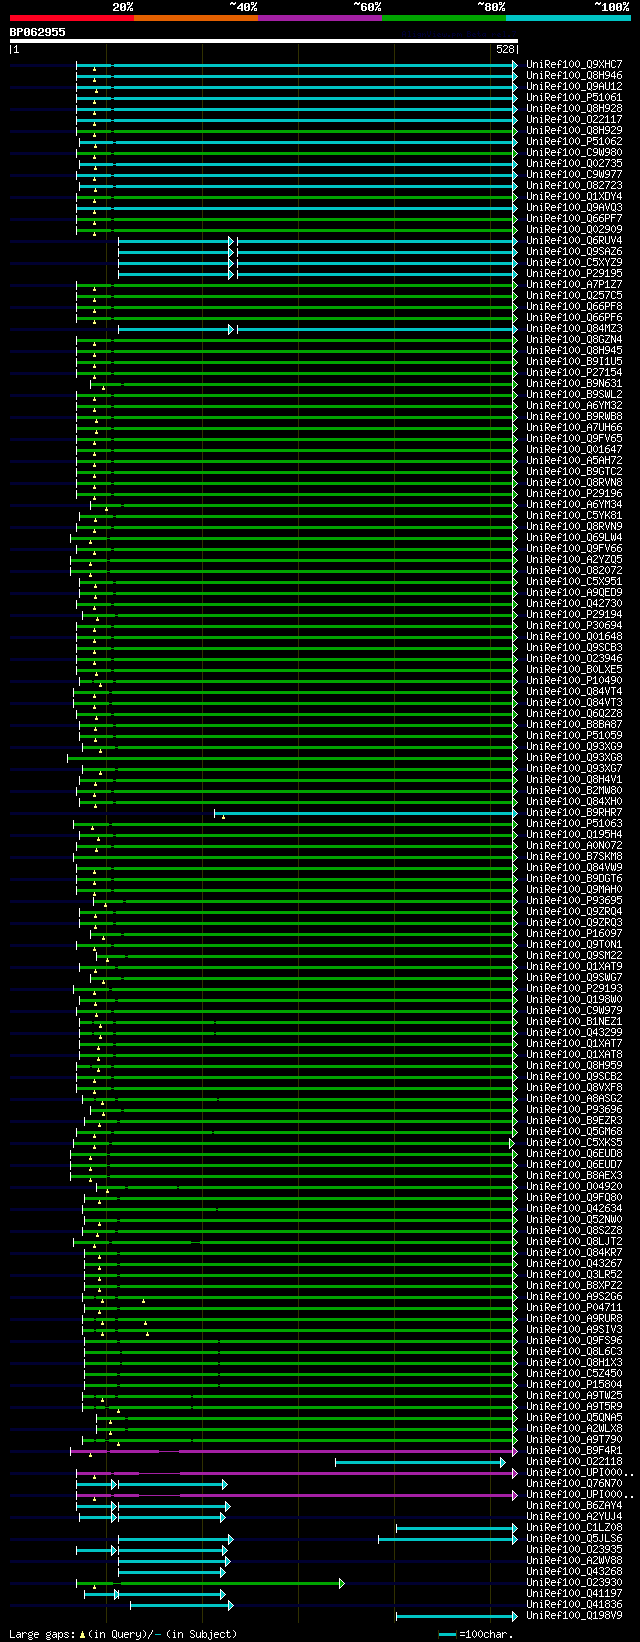
Task: Select the label UniRef100_A5AH72
Action: (574, 460)
